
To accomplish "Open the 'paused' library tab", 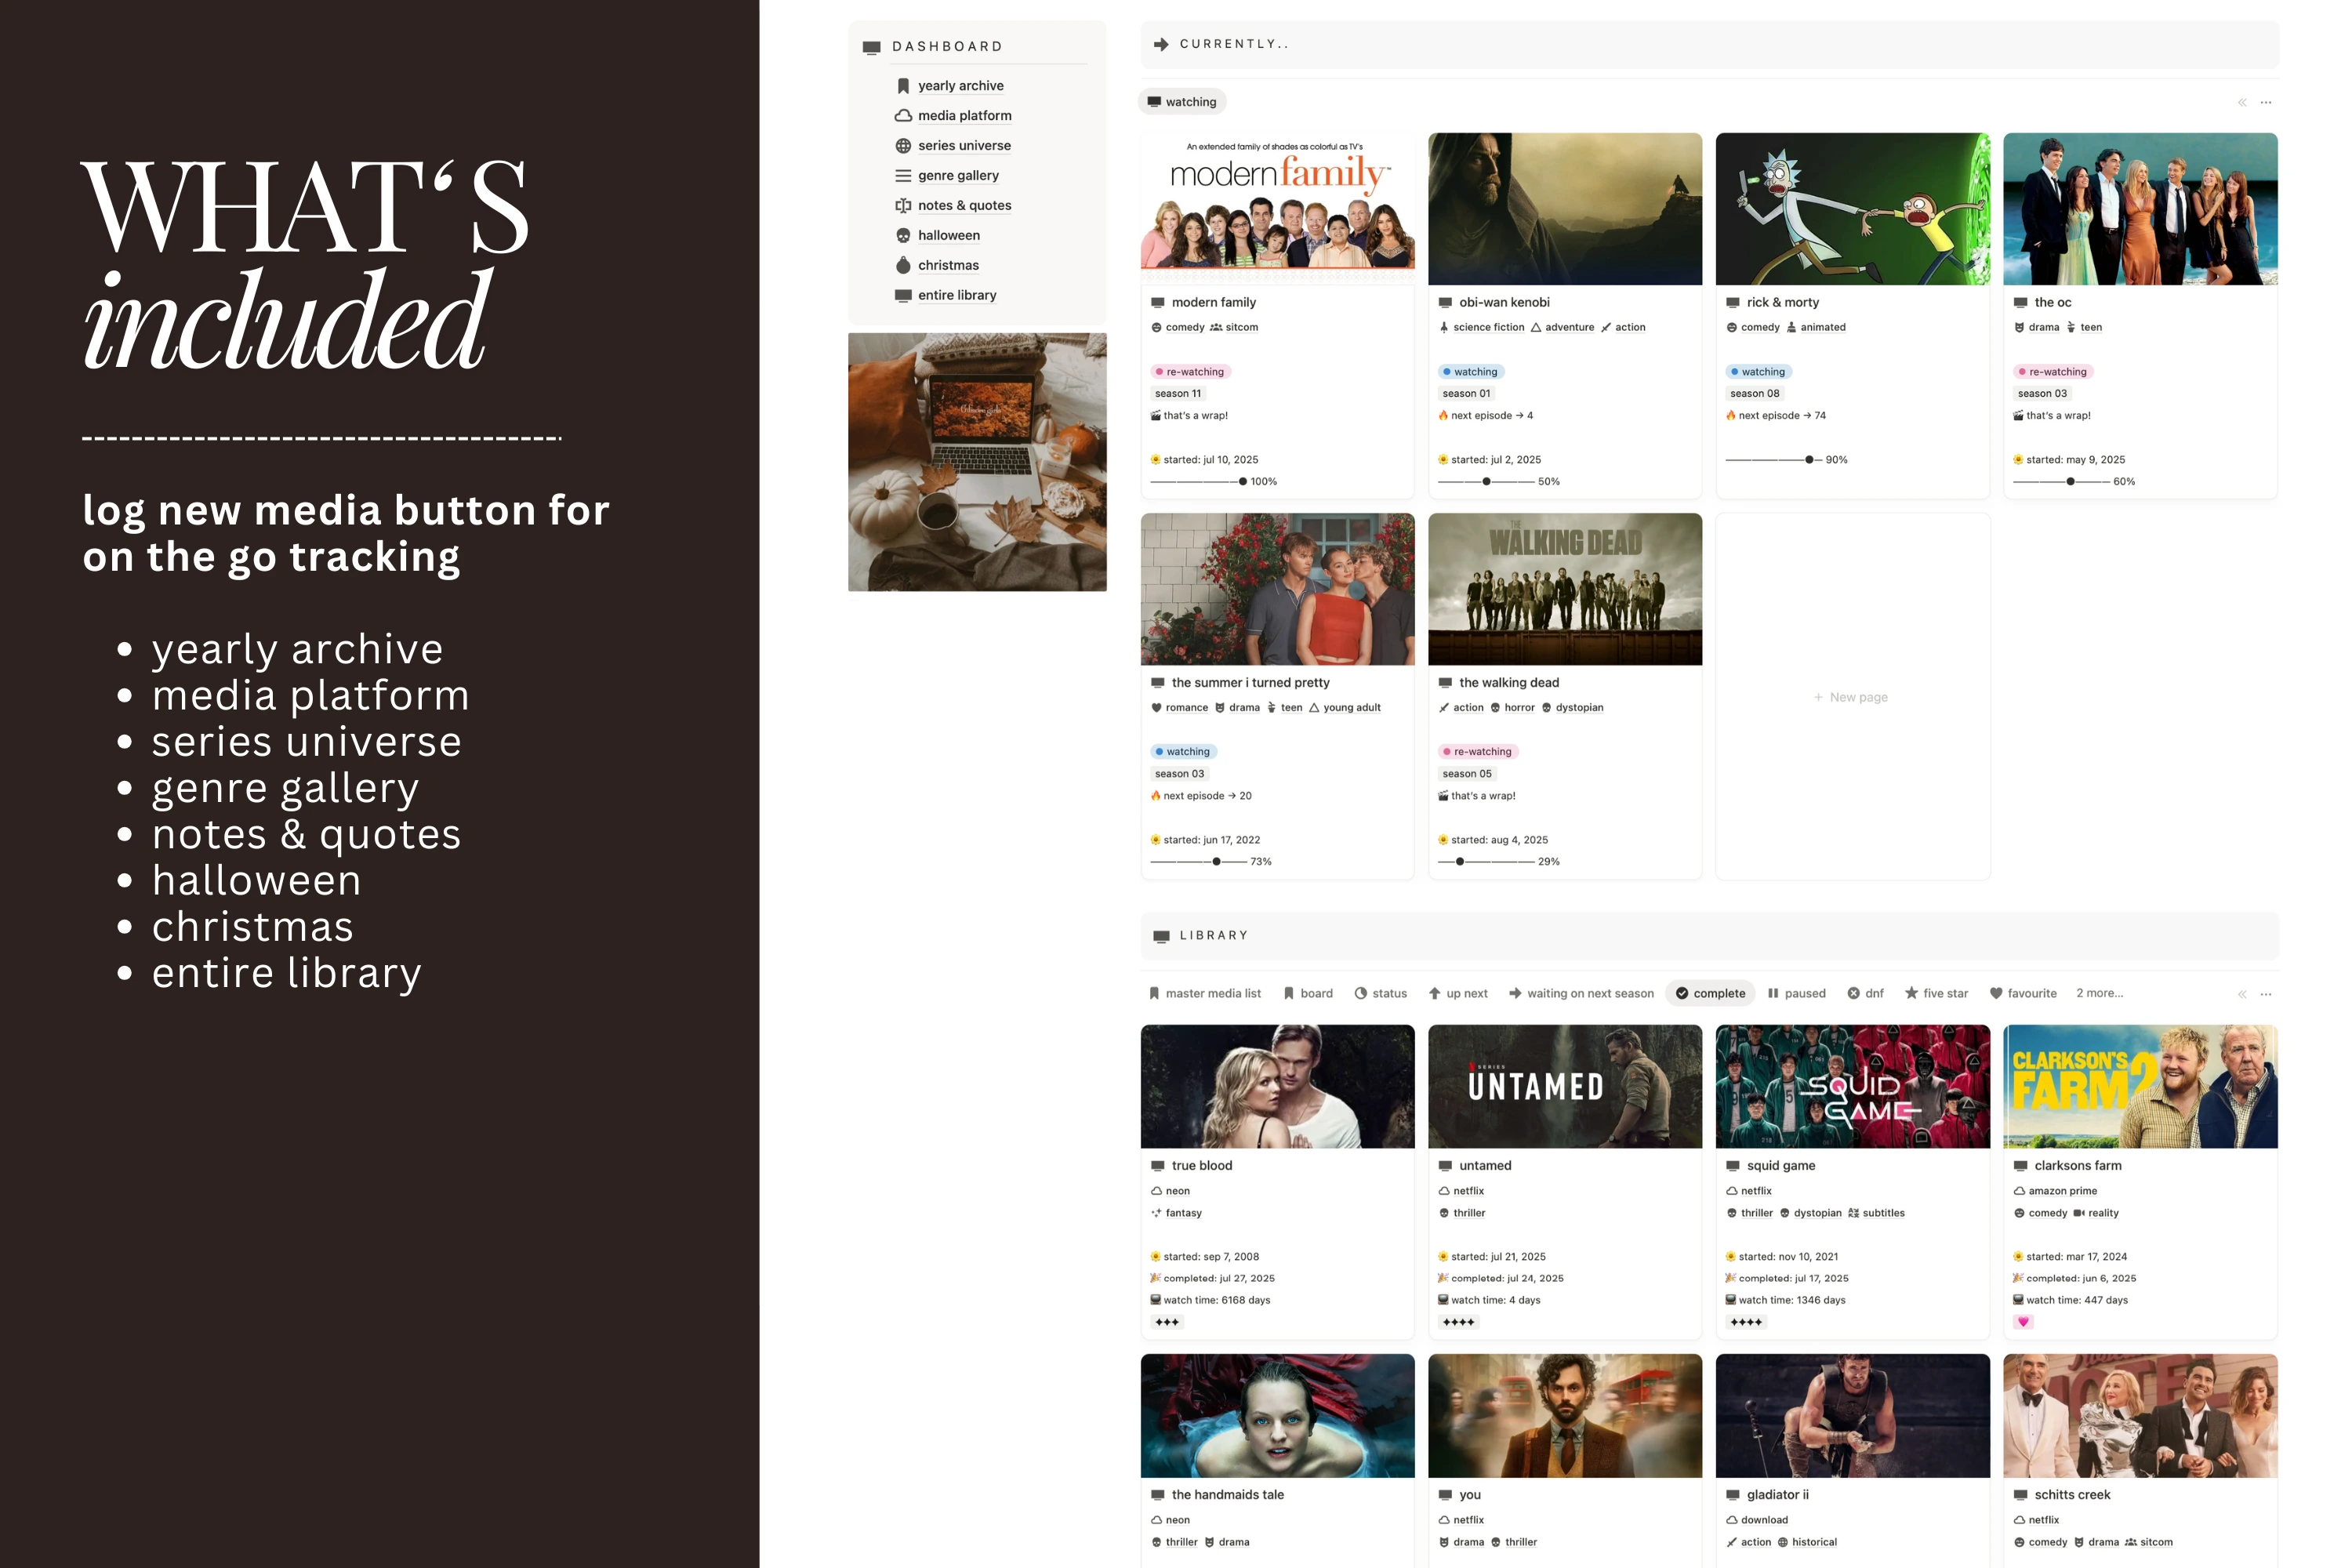I will (1796, 993).
